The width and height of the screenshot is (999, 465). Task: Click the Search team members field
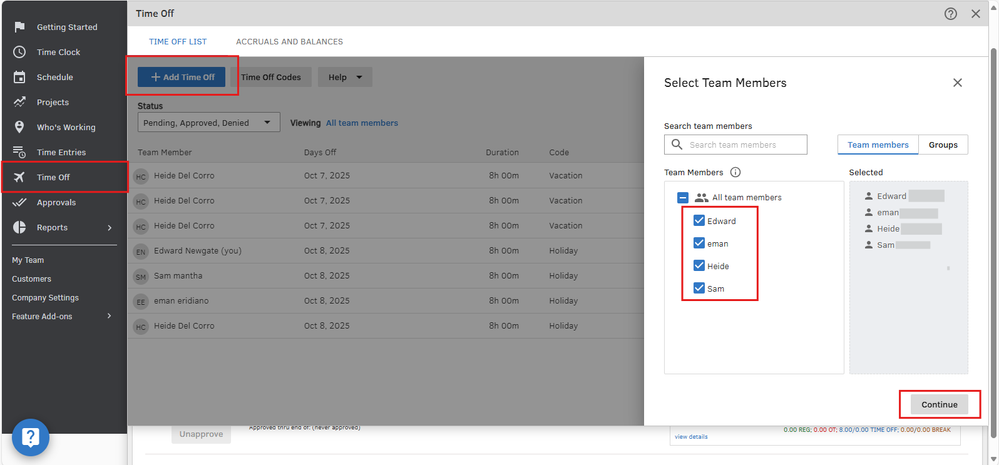point(746,145)
